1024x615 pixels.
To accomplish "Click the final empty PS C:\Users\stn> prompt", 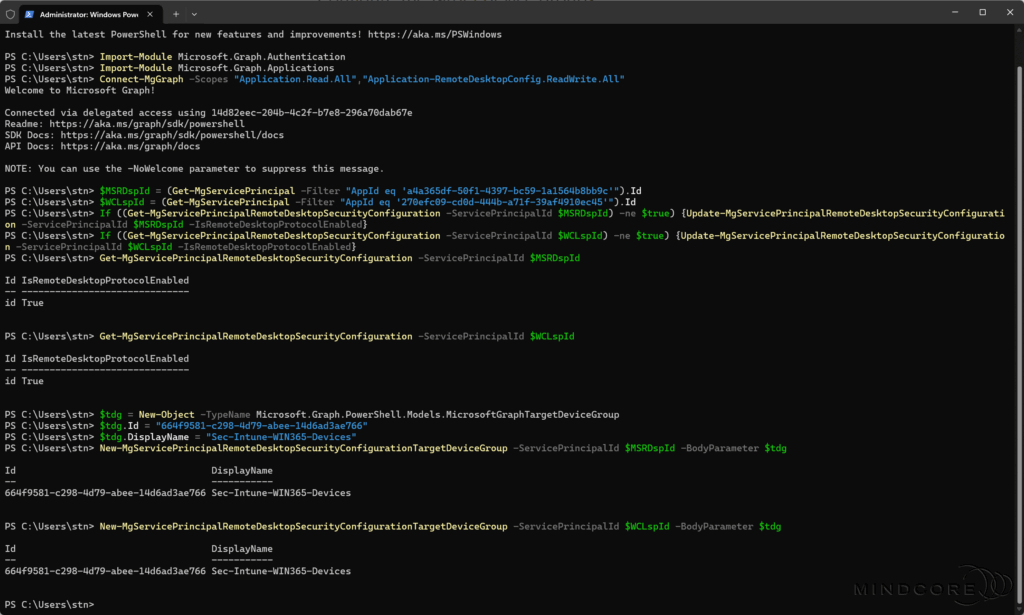I will [x=49, y=605].
